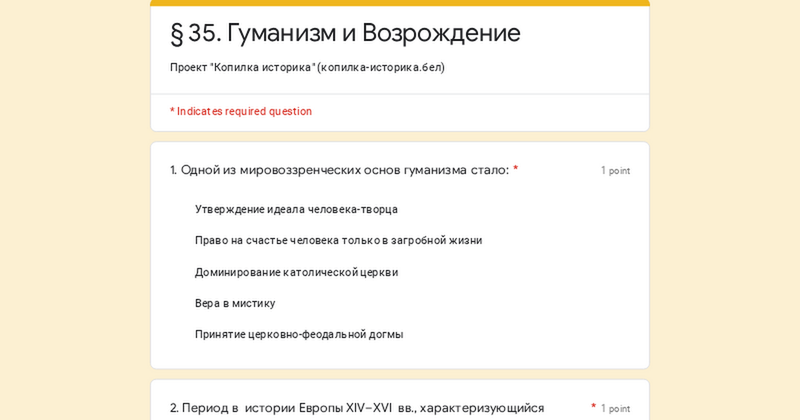This screenshot has width=800, height=420.
Task: Mark "Вера в мистику" as the answer
Action: tap(235, 303)
